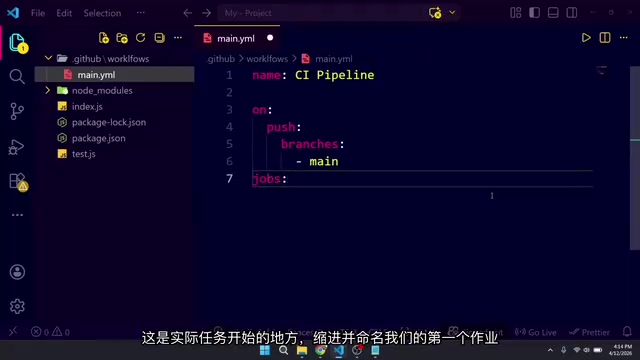Toggle the secondary side bar
The image size is (640, 360).
pyautogui.click(x=572, y=13)
